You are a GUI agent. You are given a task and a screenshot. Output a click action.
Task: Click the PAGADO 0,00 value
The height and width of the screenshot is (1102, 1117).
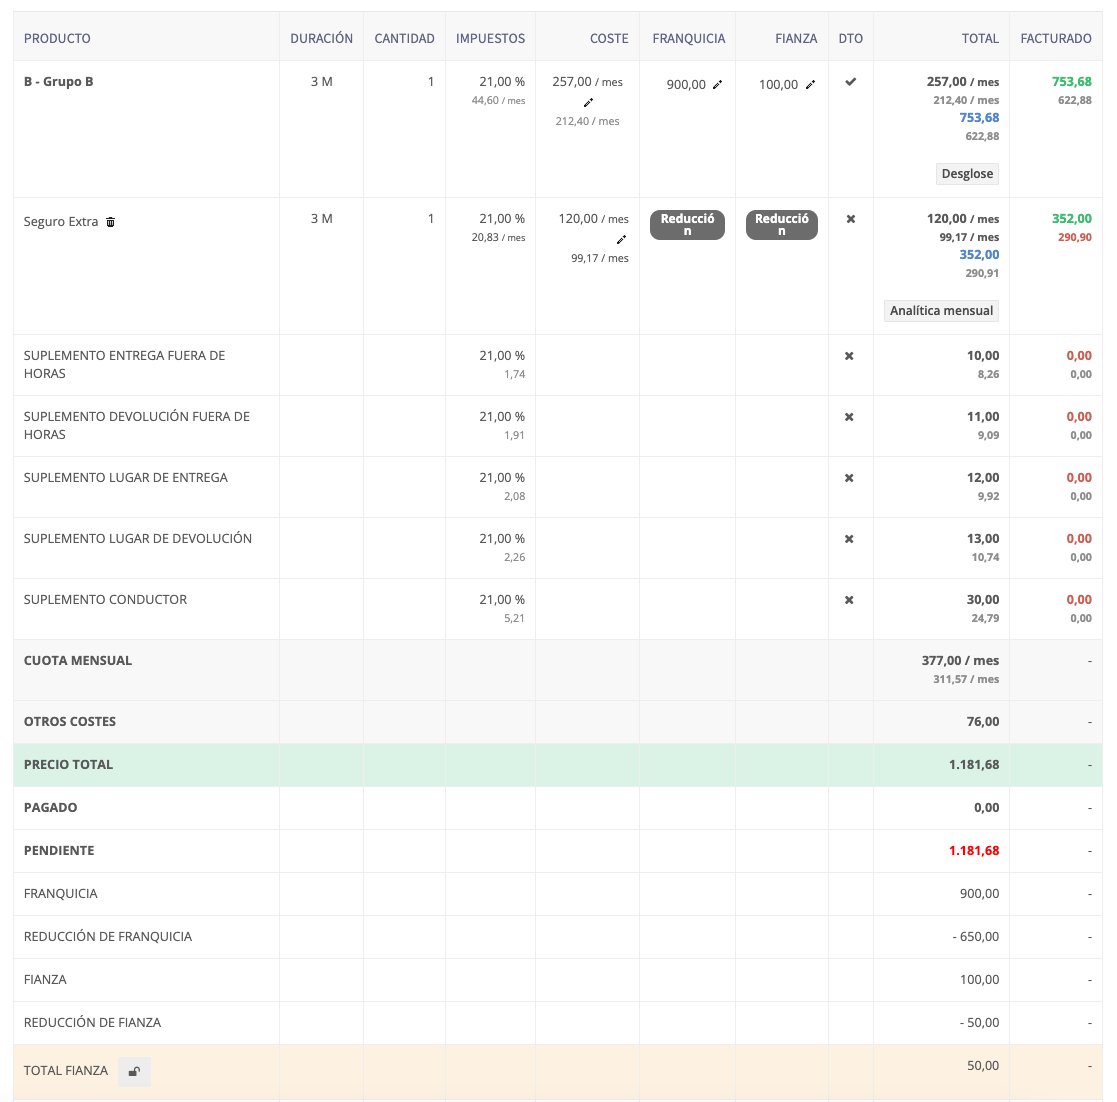tap(987, 807)
